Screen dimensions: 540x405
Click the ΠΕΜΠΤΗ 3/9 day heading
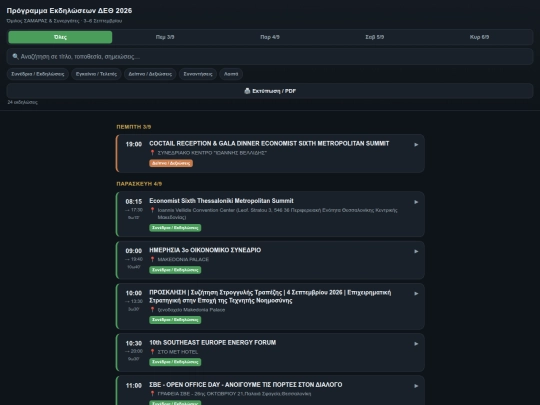tap(134, 127)
